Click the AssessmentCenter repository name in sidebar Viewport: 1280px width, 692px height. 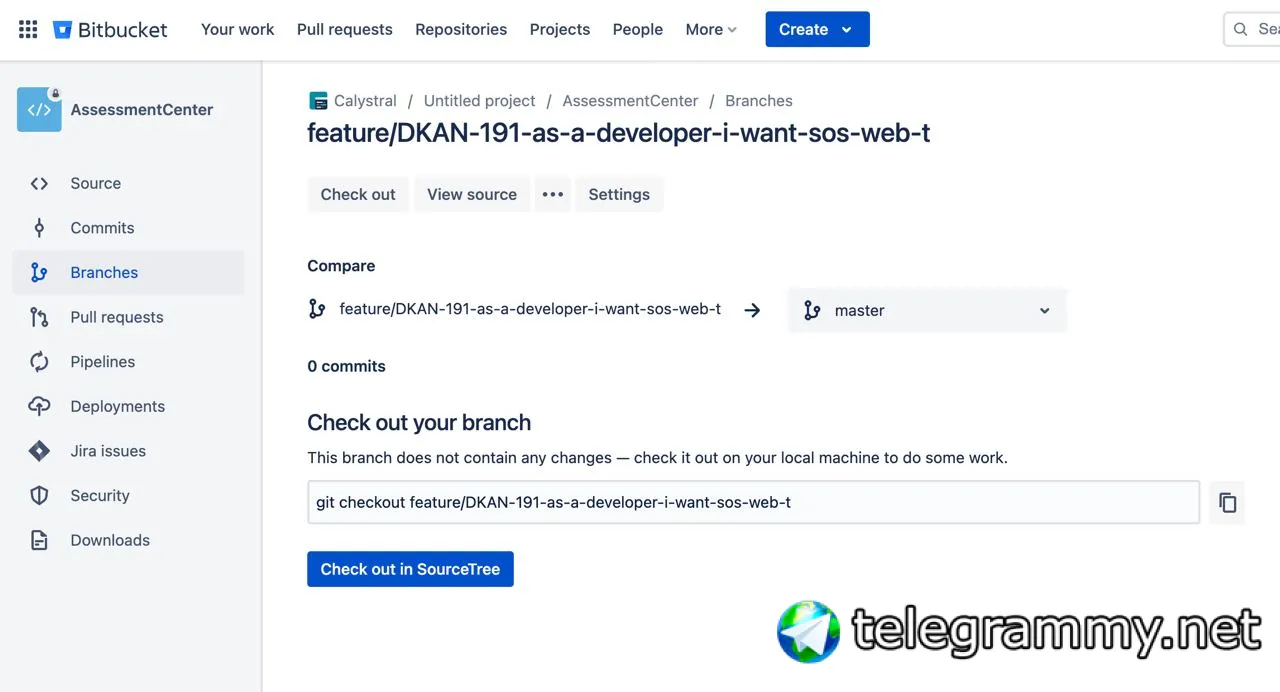[142, 110]
